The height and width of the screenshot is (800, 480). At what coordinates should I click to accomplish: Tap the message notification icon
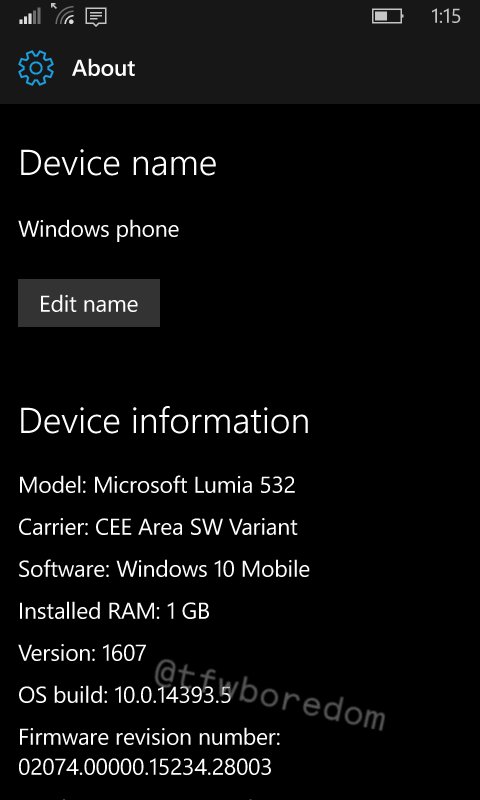point(96,17)
